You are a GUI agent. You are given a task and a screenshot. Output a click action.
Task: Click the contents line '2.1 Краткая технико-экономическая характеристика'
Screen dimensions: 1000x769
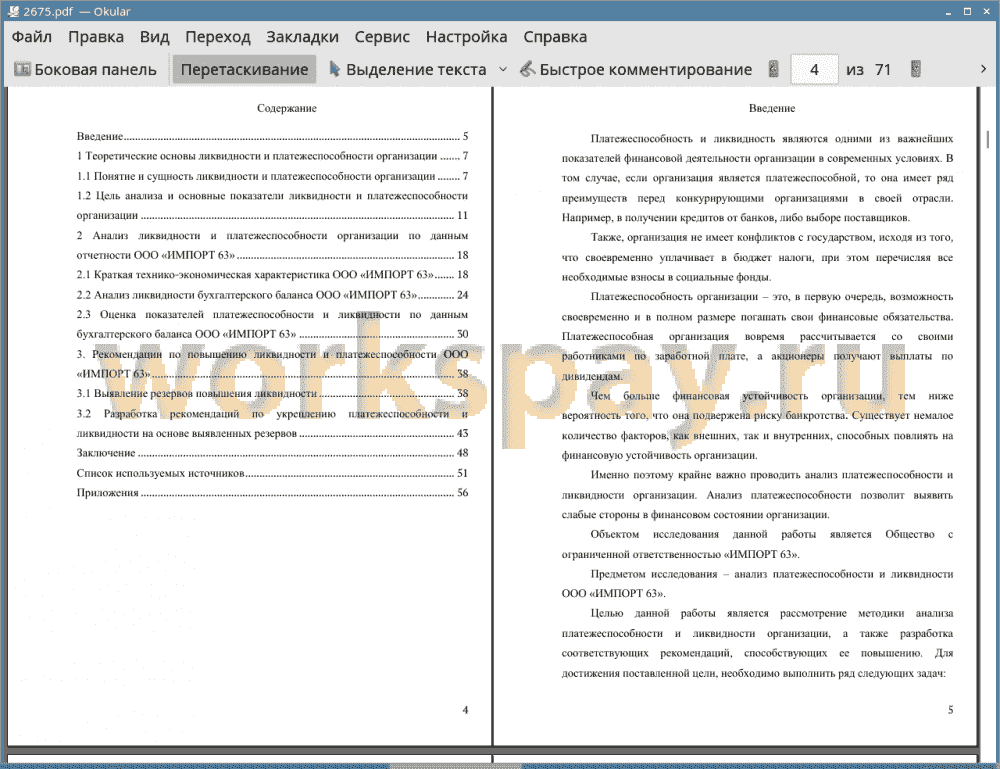[x=272, y=275]
